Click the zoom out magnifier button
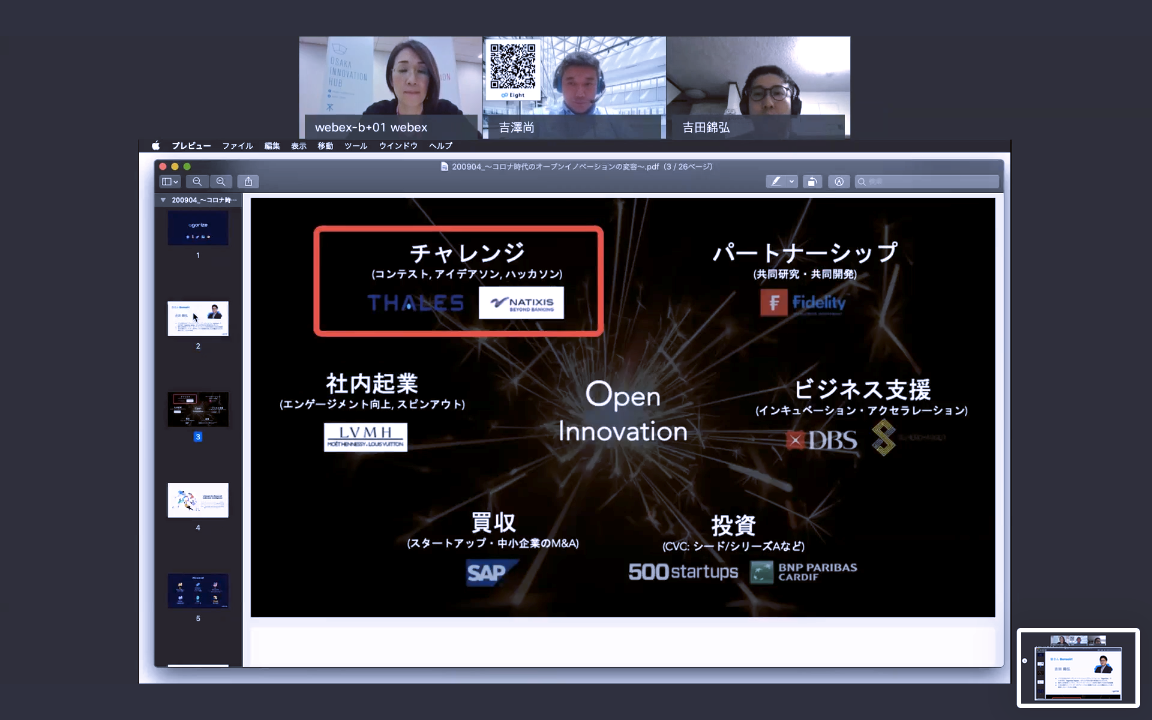 (x=197, y=181)
